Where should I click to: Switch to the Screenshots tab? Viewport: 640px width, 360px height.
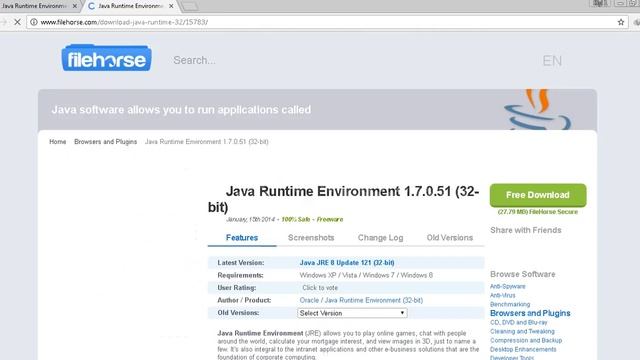pos(311,238)
